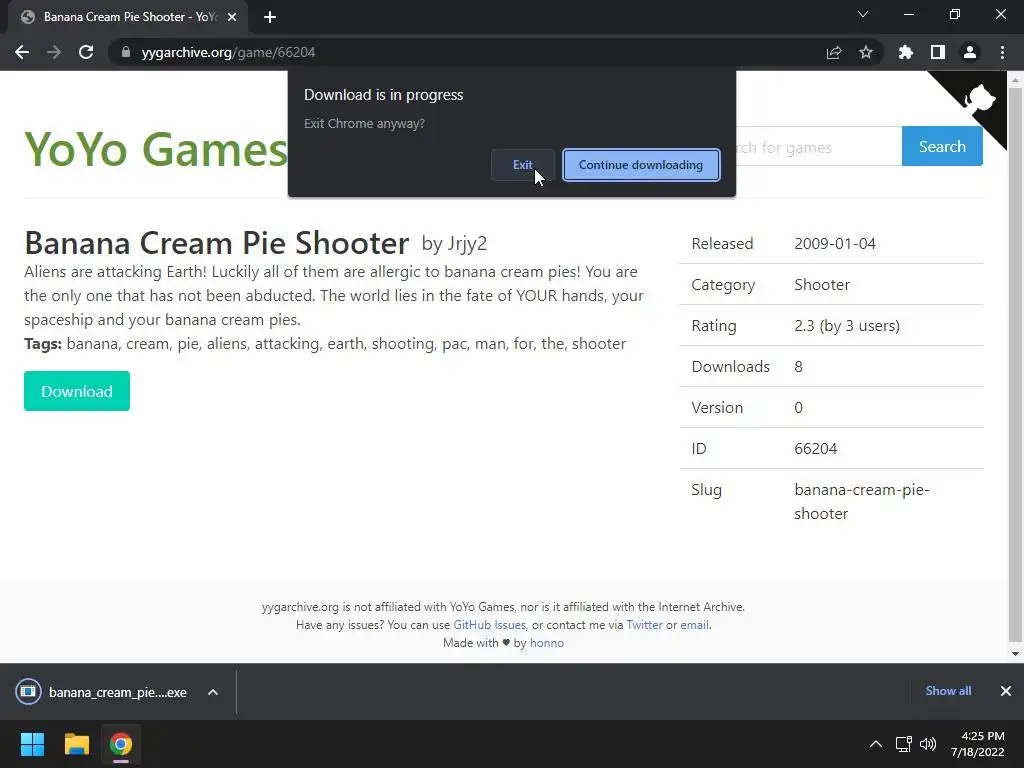
Task: Toggle the browser side panel icon
Action: pos(938,52)
